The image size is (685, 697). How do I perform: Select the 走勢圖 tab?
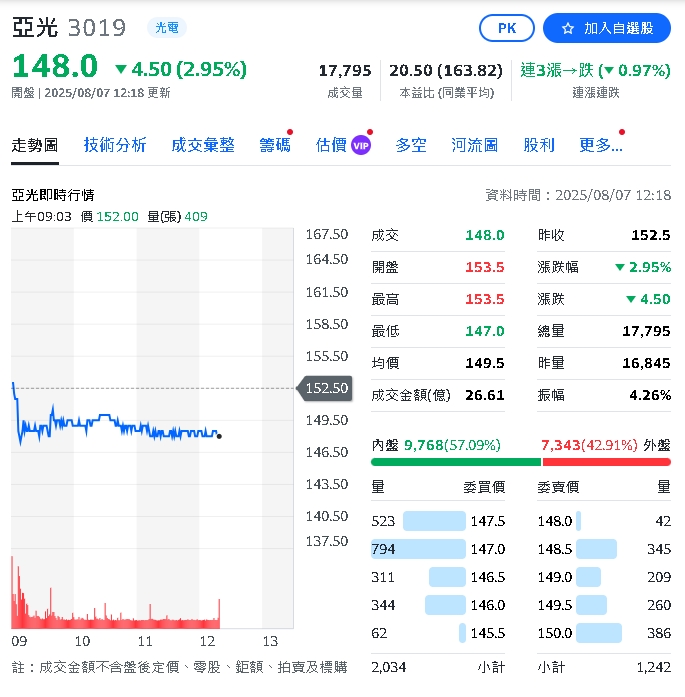pyautogui.click(x=35, y=145)
